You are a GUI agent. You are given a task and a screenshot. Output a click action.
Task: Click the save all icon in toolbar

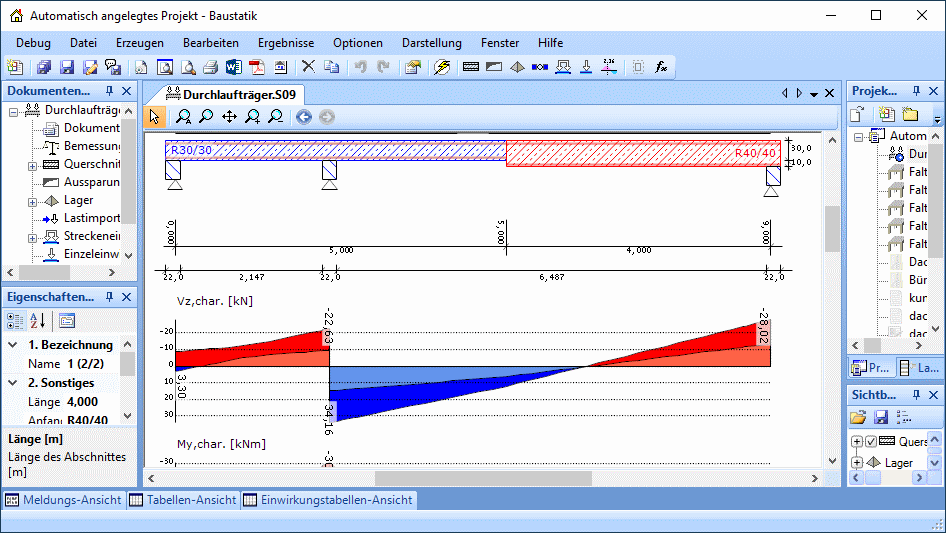pos(44,67)
